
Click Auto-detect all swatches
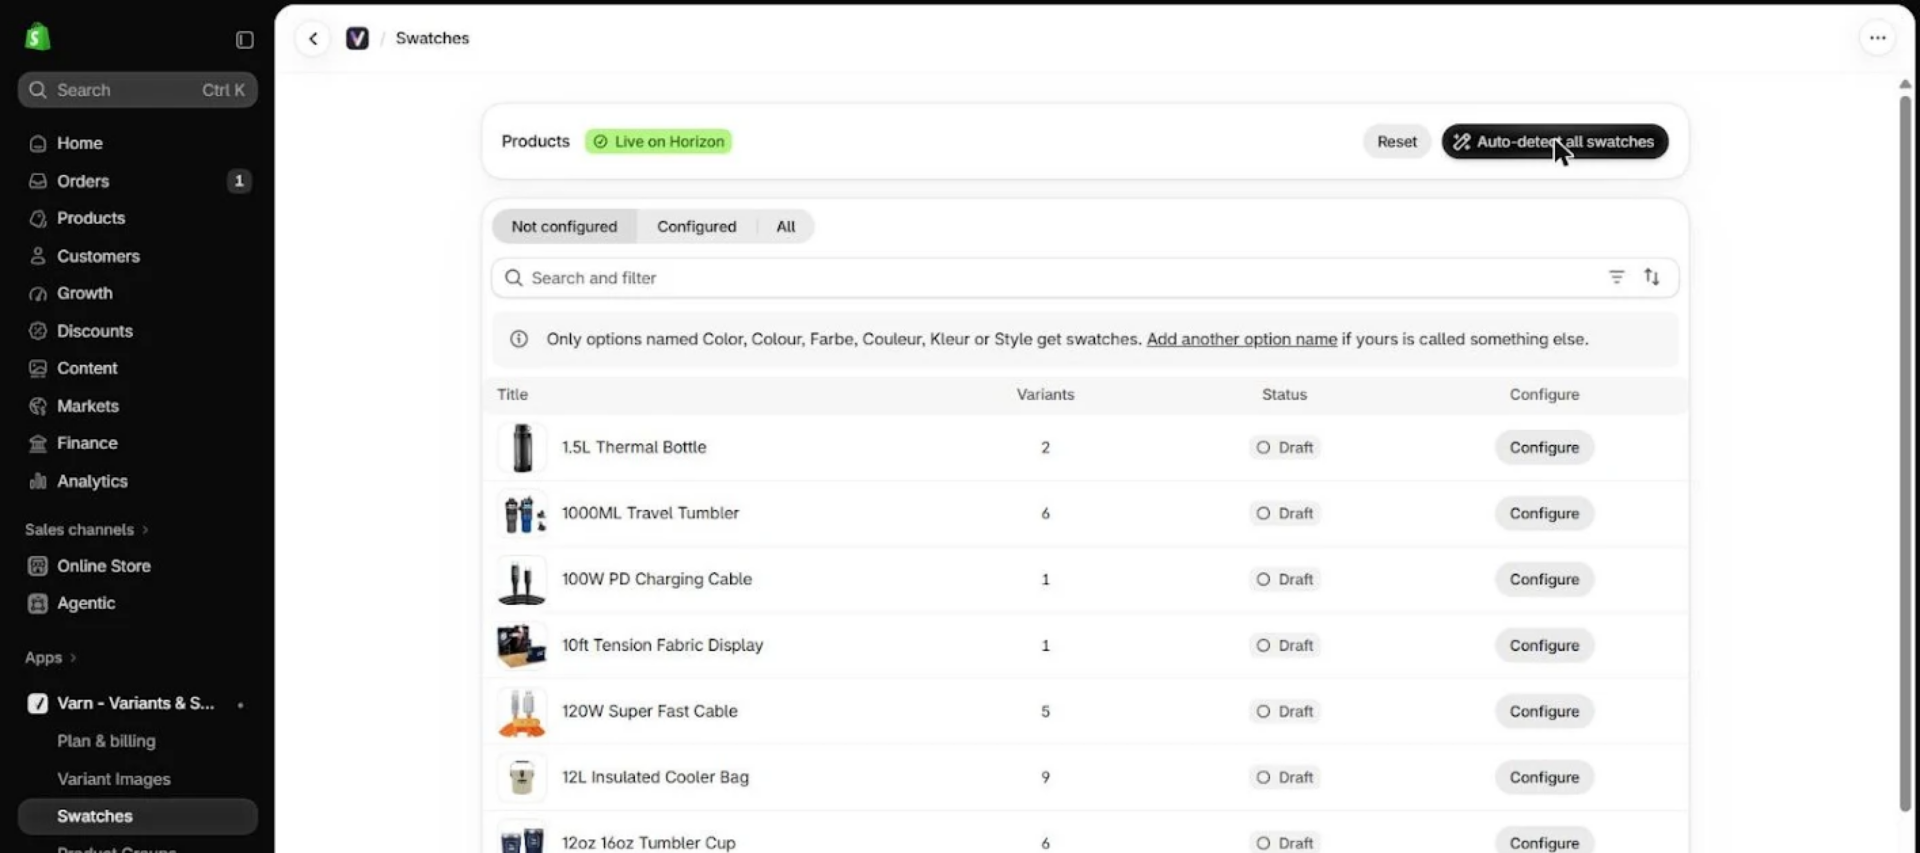1554,142
